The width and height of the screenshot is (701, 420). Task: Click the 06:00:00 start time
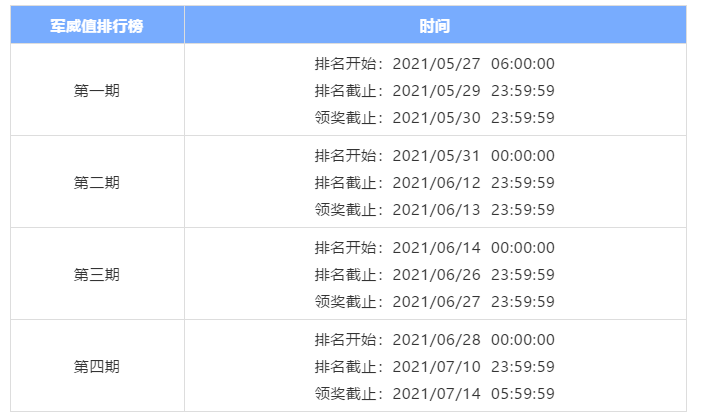coord(522,64)
